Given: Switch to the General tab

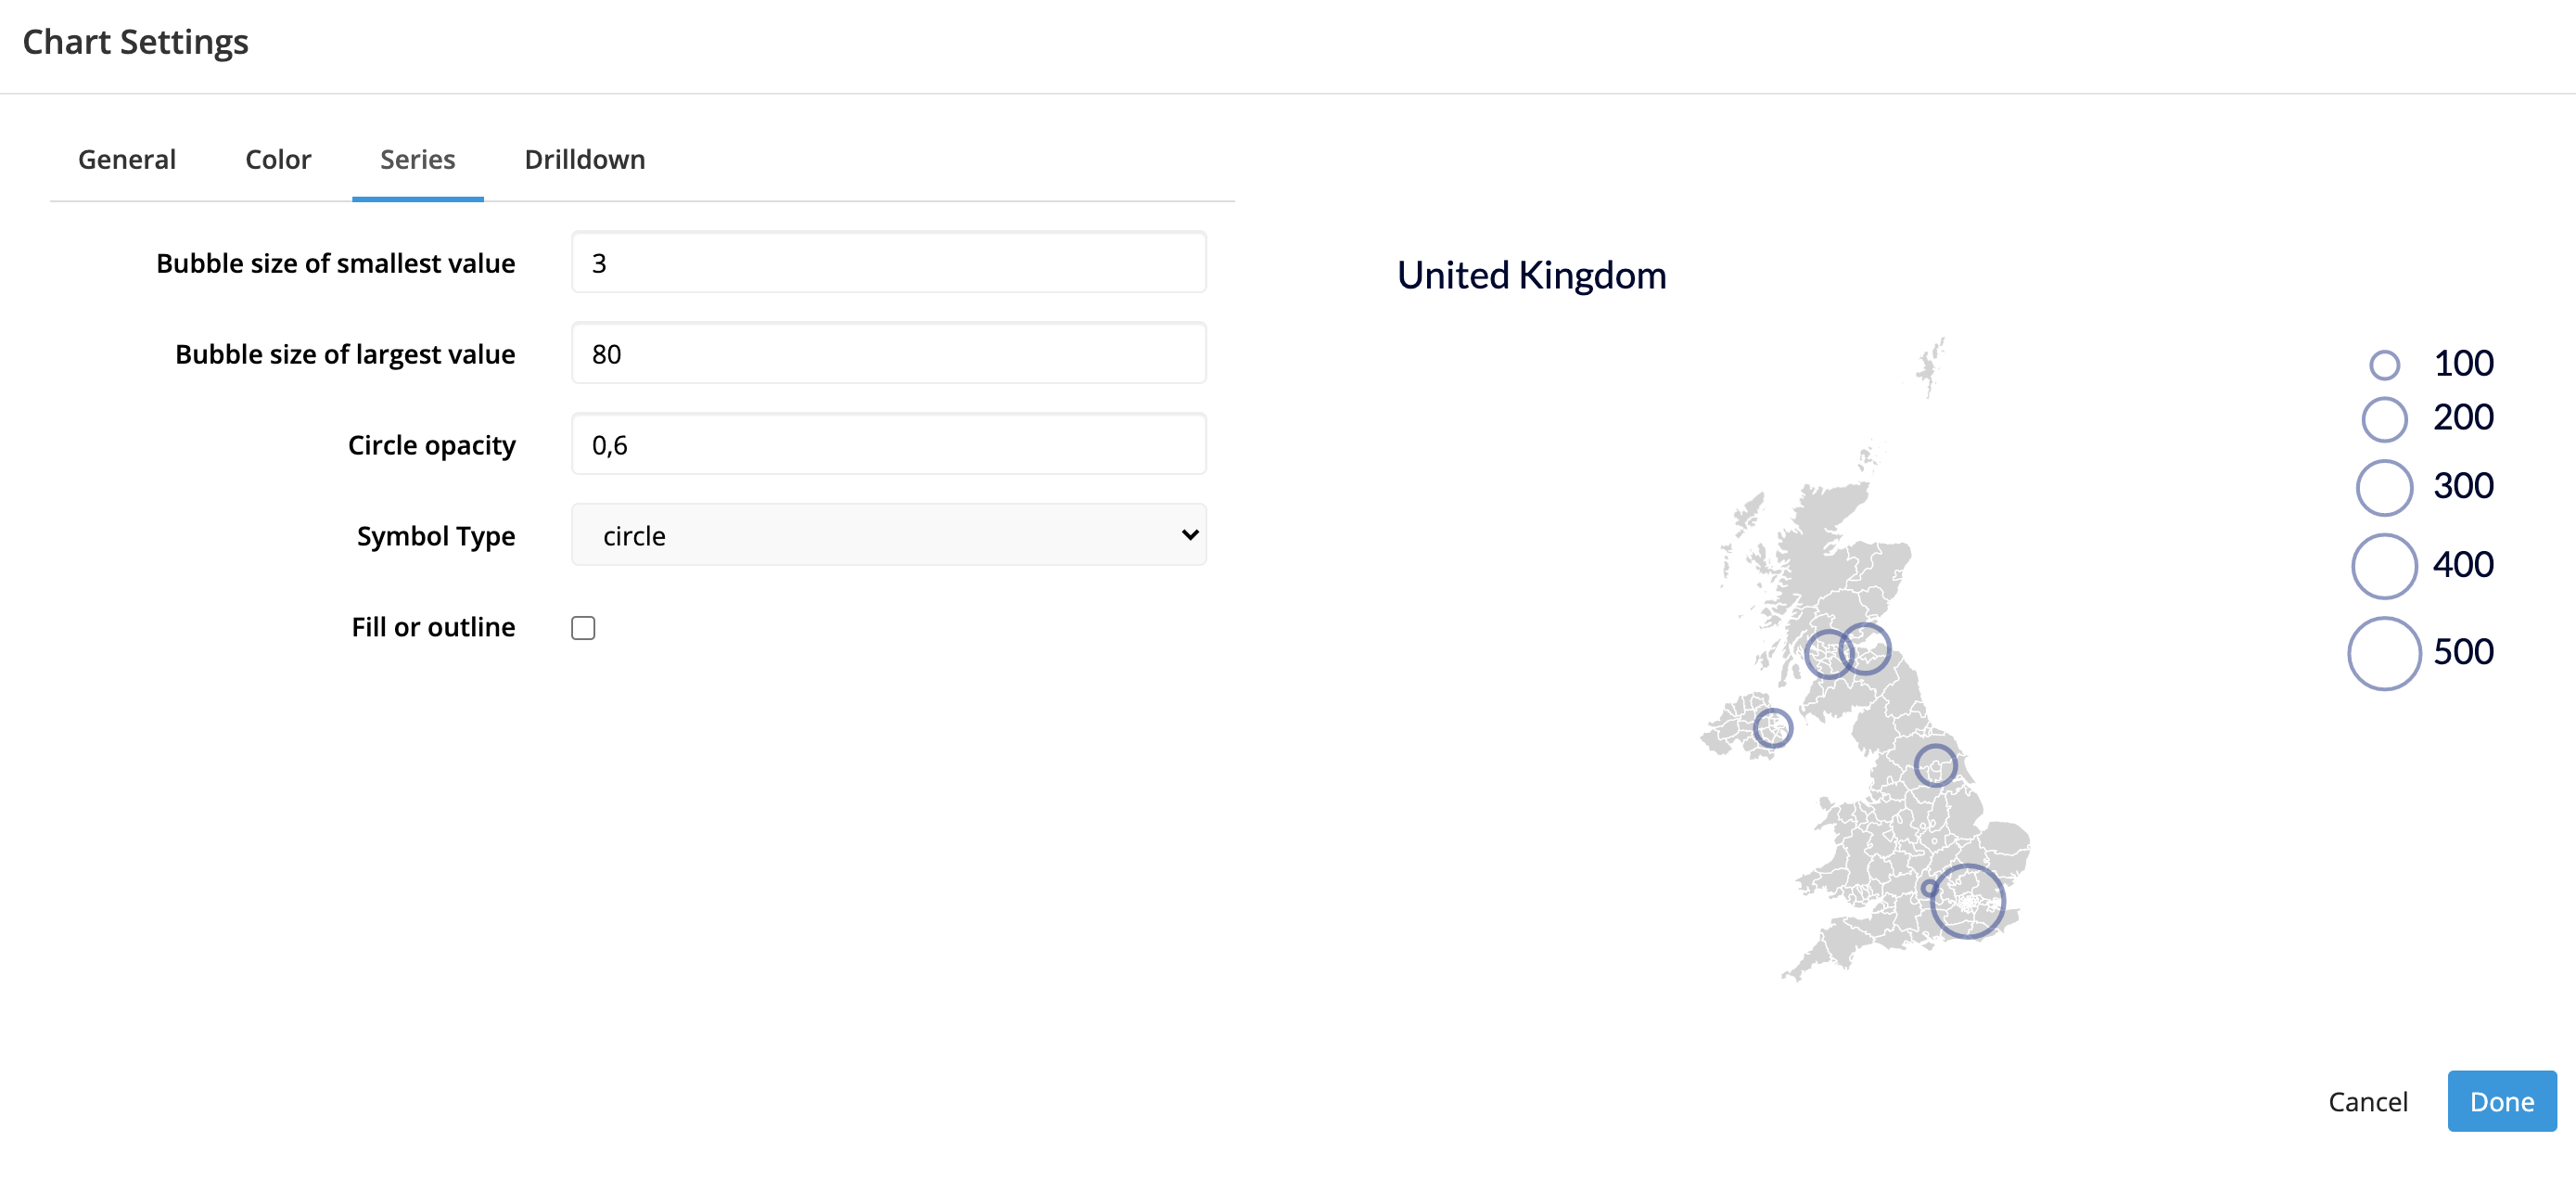Looking at the screenshot, I should coord(127,160).
